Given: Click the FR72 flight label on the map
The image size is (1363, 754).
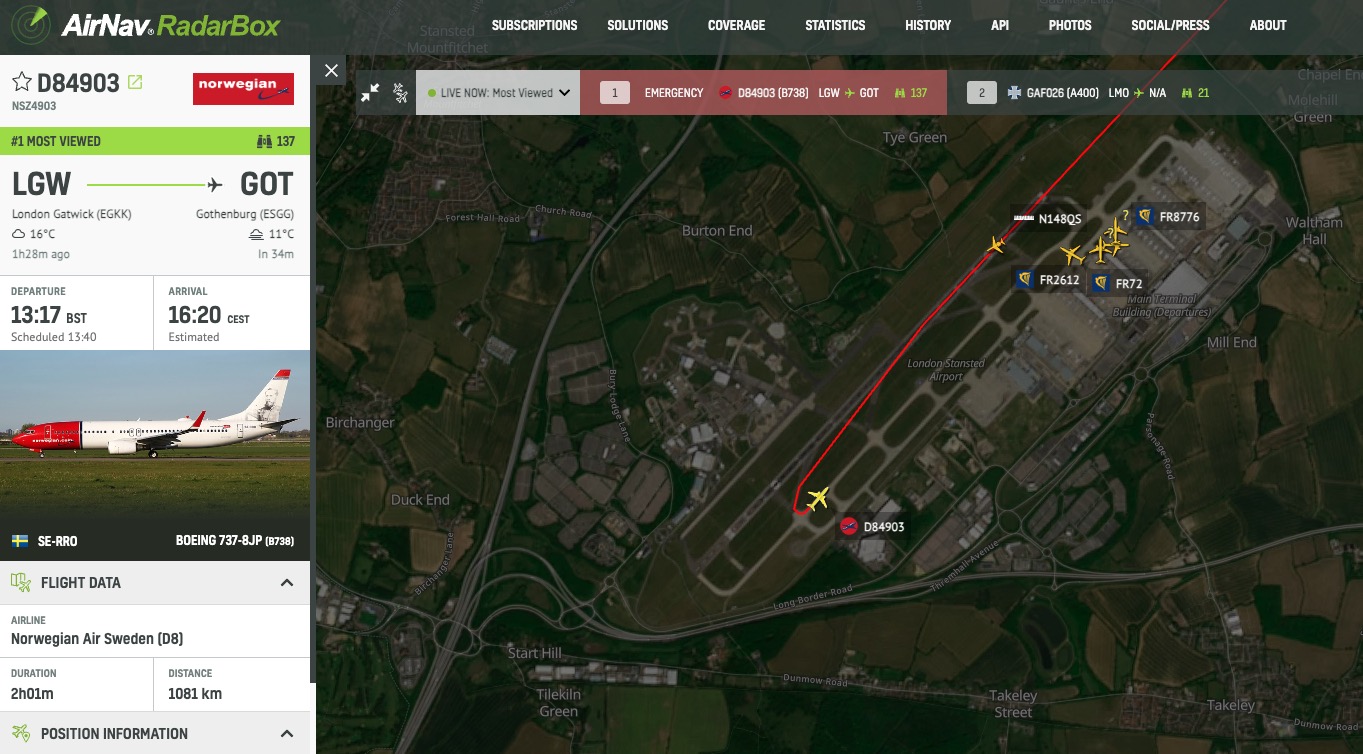Looking at the screenshot, I should pos(1129,284).
